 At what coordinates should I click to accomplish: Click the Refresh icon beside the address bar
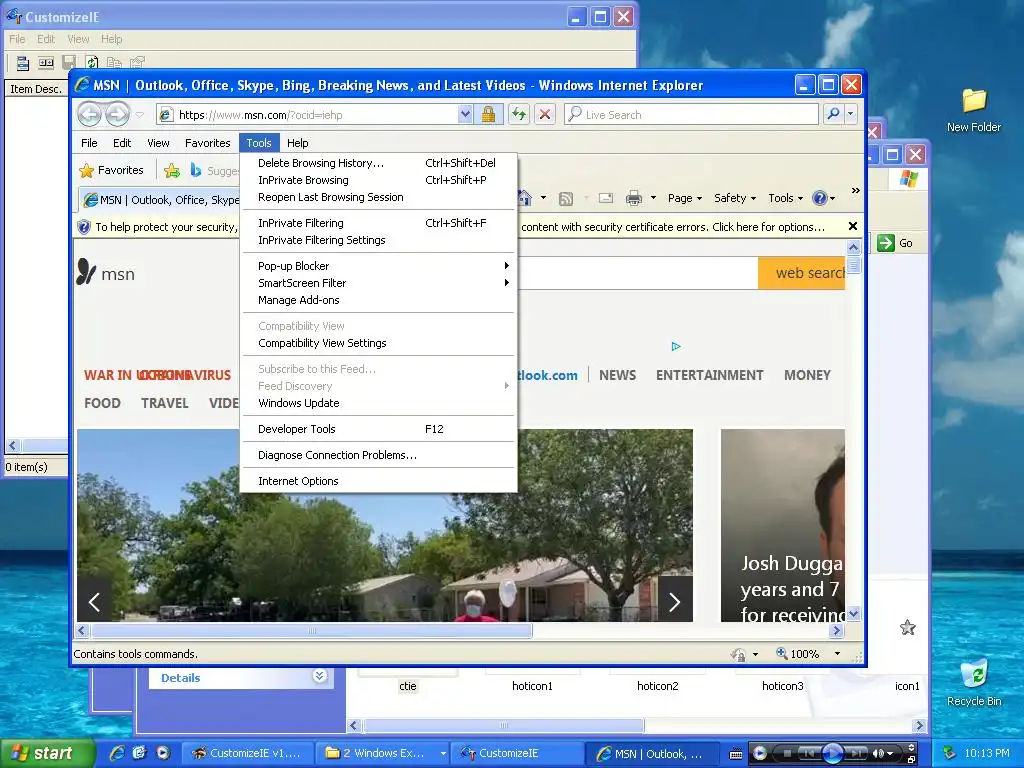pyautogui.click(x=519, y=114)
